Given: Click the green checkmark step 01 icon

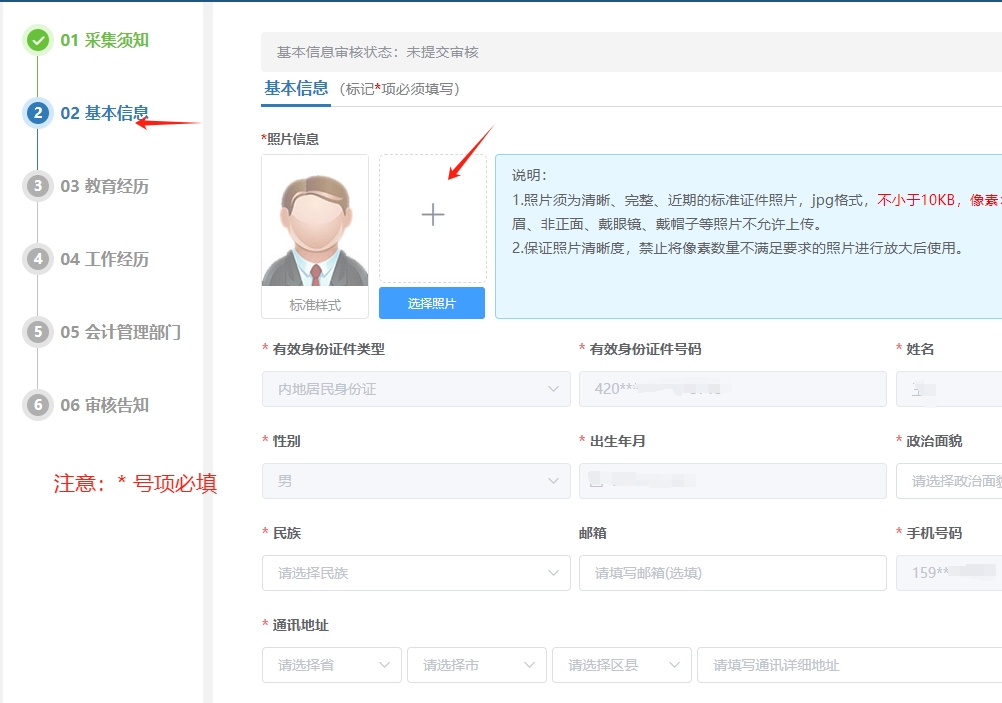Looking at the screenshot, I should coord(38,40).
